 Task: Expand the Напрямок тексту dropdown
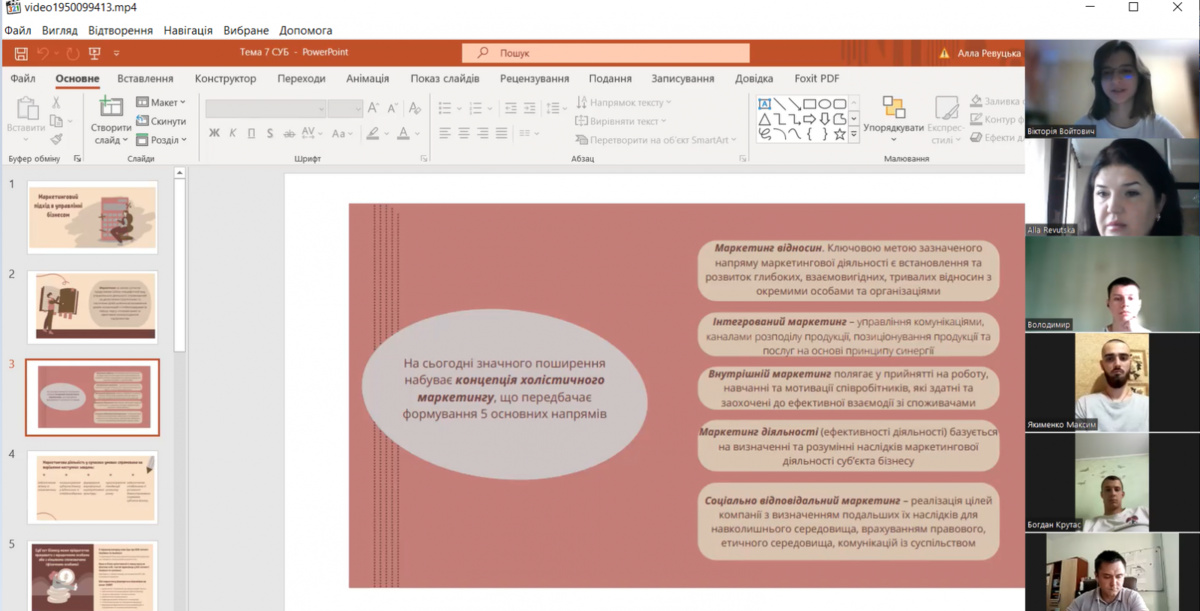(623, 102)
